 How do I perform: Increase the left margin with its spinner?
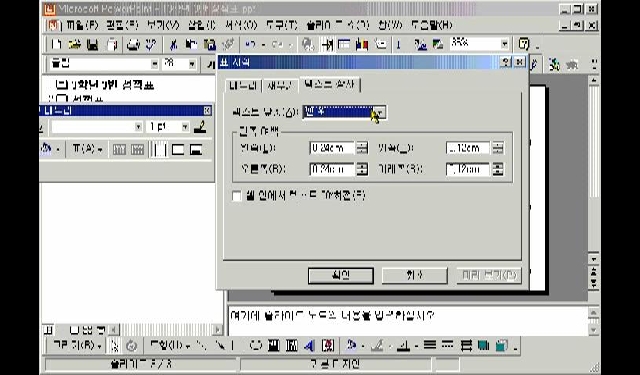pos(362,145)
